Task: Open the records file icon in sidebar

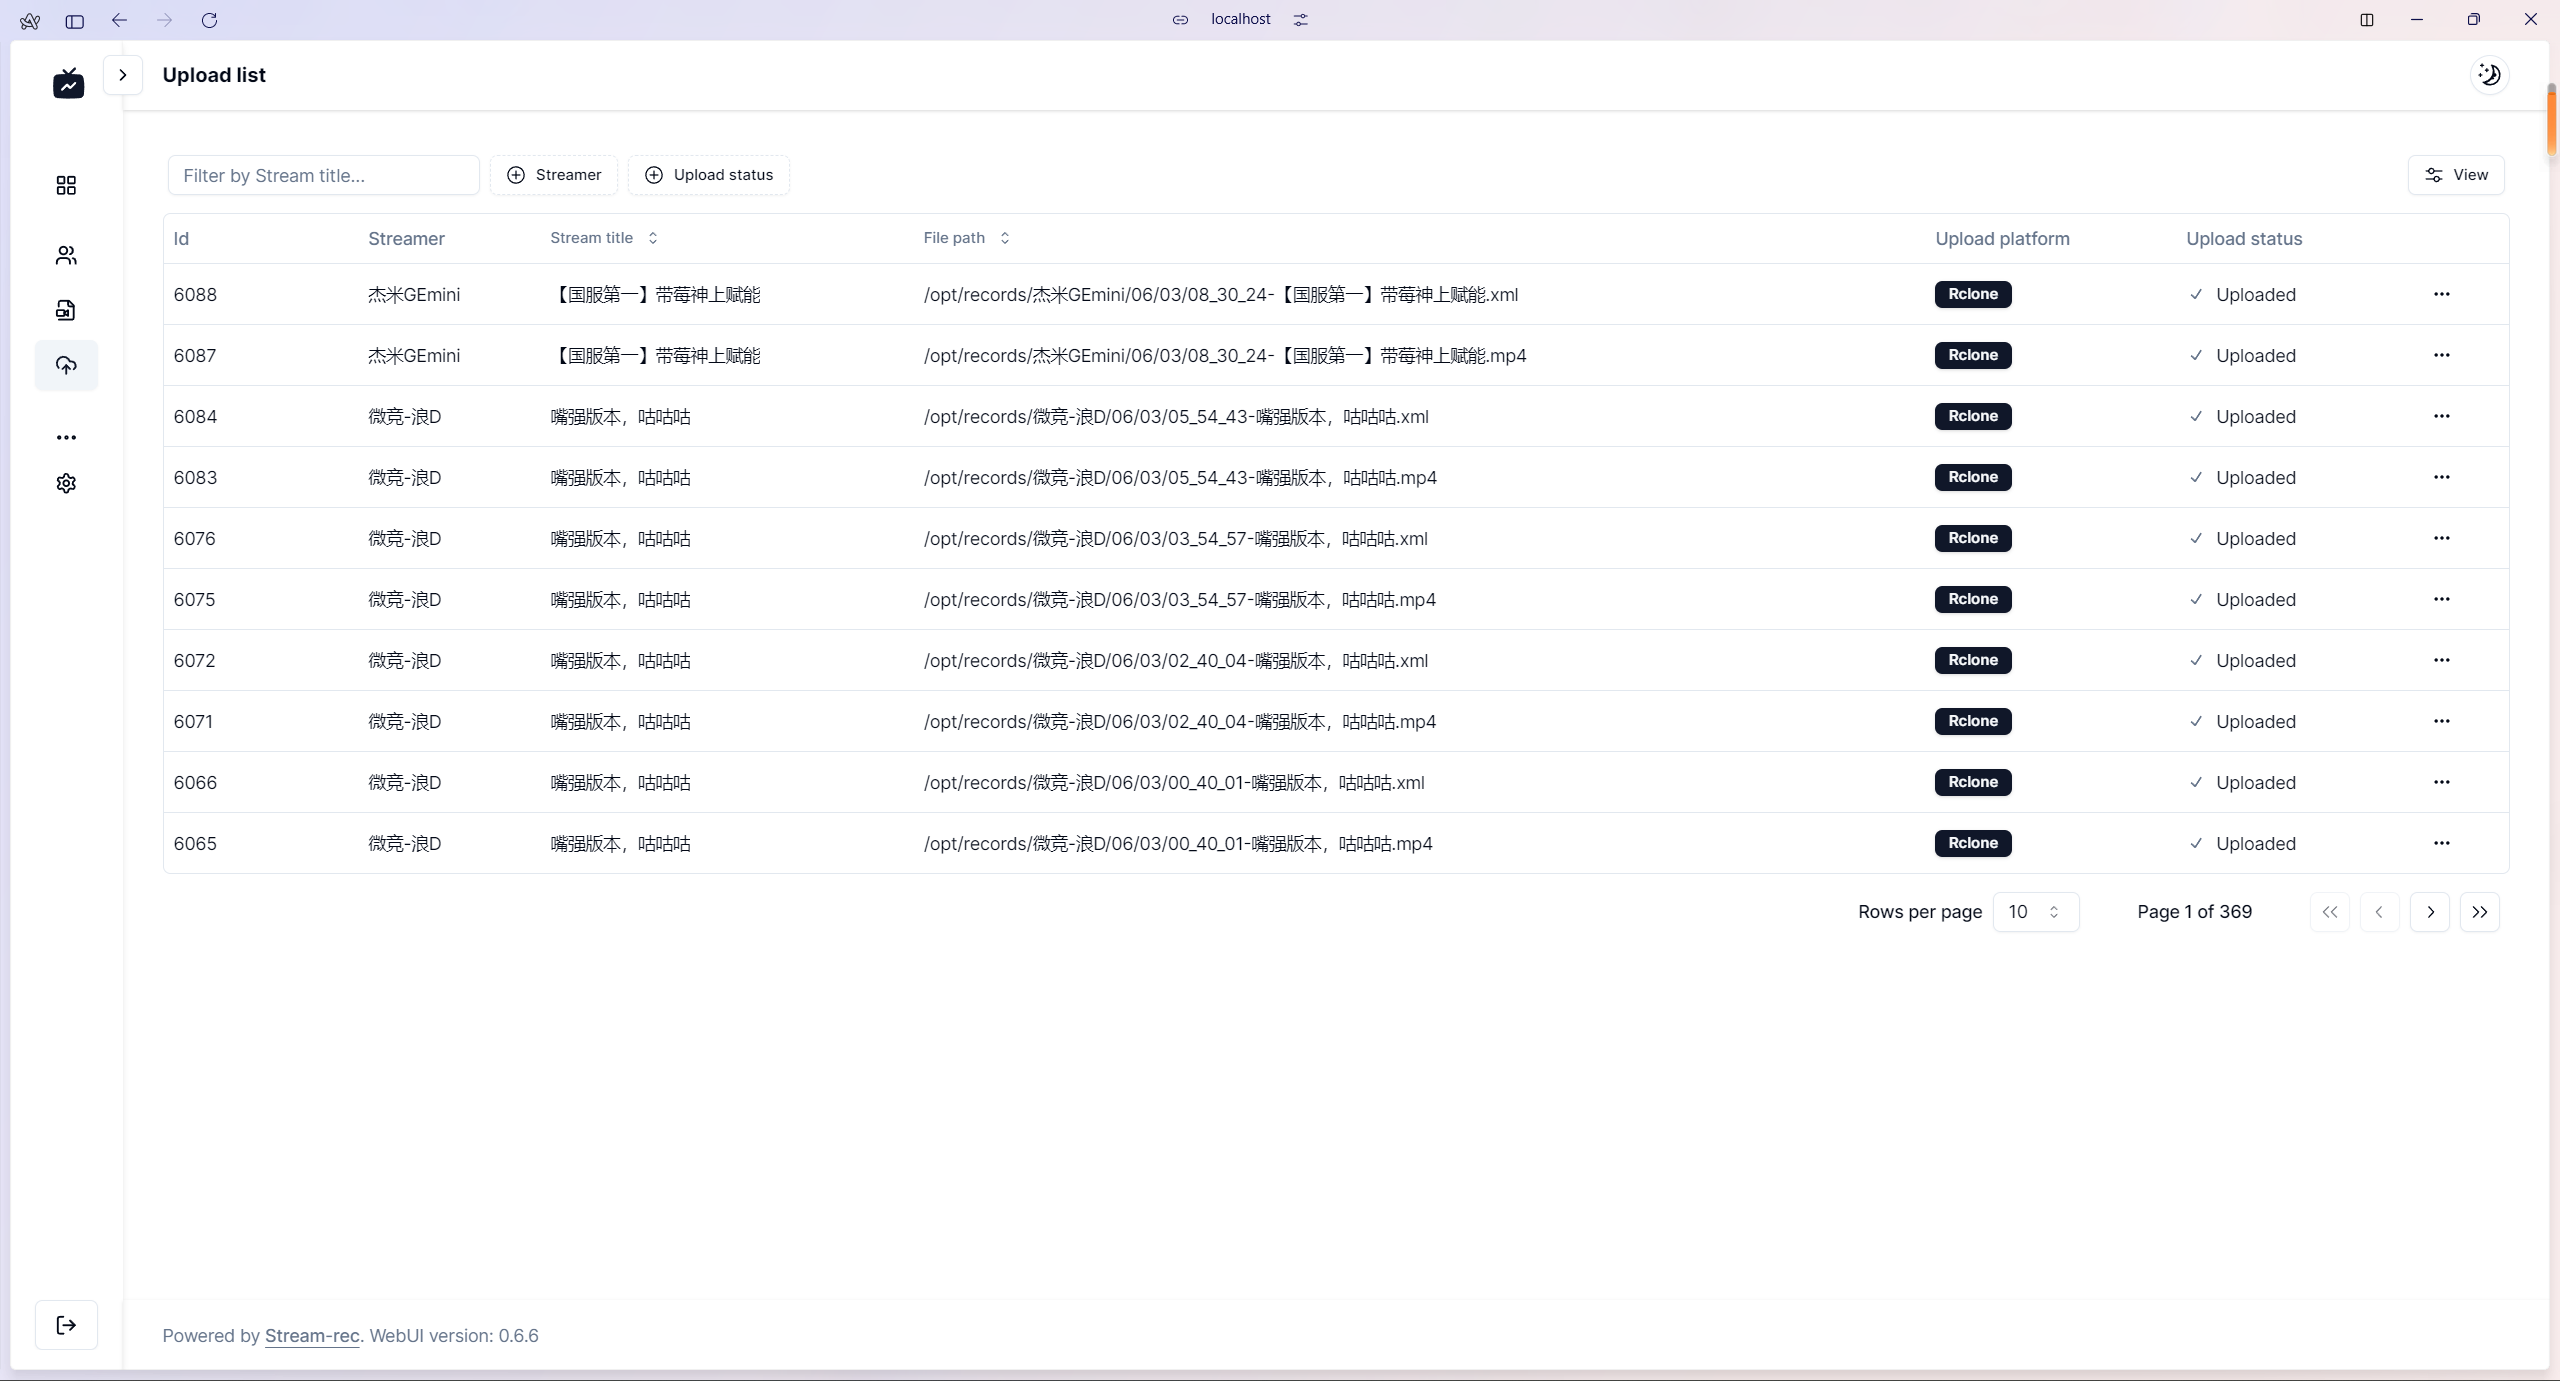Action: click(66, 311)
